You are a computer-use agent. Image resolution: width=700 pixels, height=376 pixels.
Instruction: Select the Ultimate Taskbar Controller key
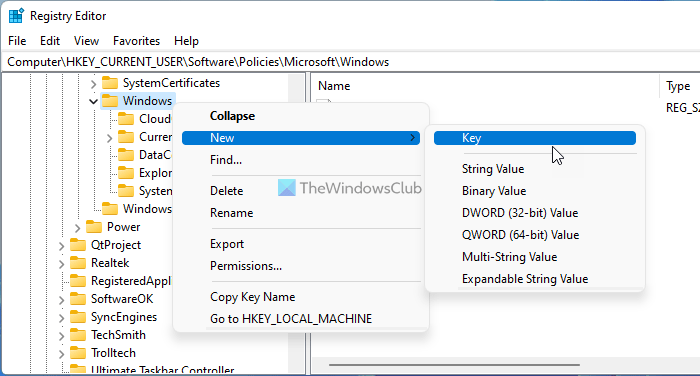(162, 370)
